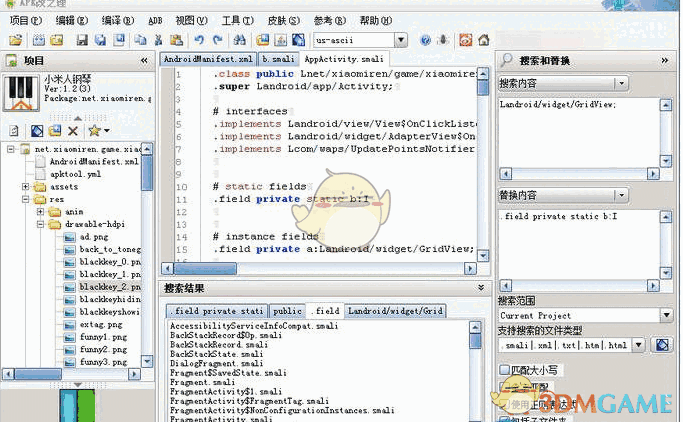Click the blue help question mark icon
683x422 pixels.
(426, 40)
